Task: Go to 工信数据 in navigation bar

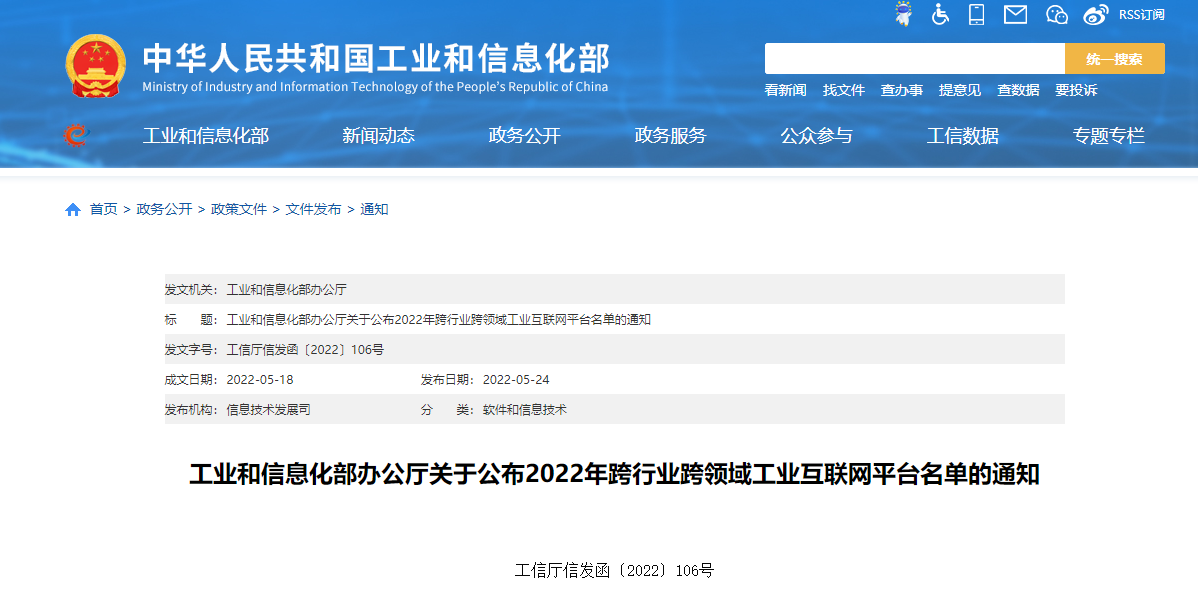Action: (962, 136)
